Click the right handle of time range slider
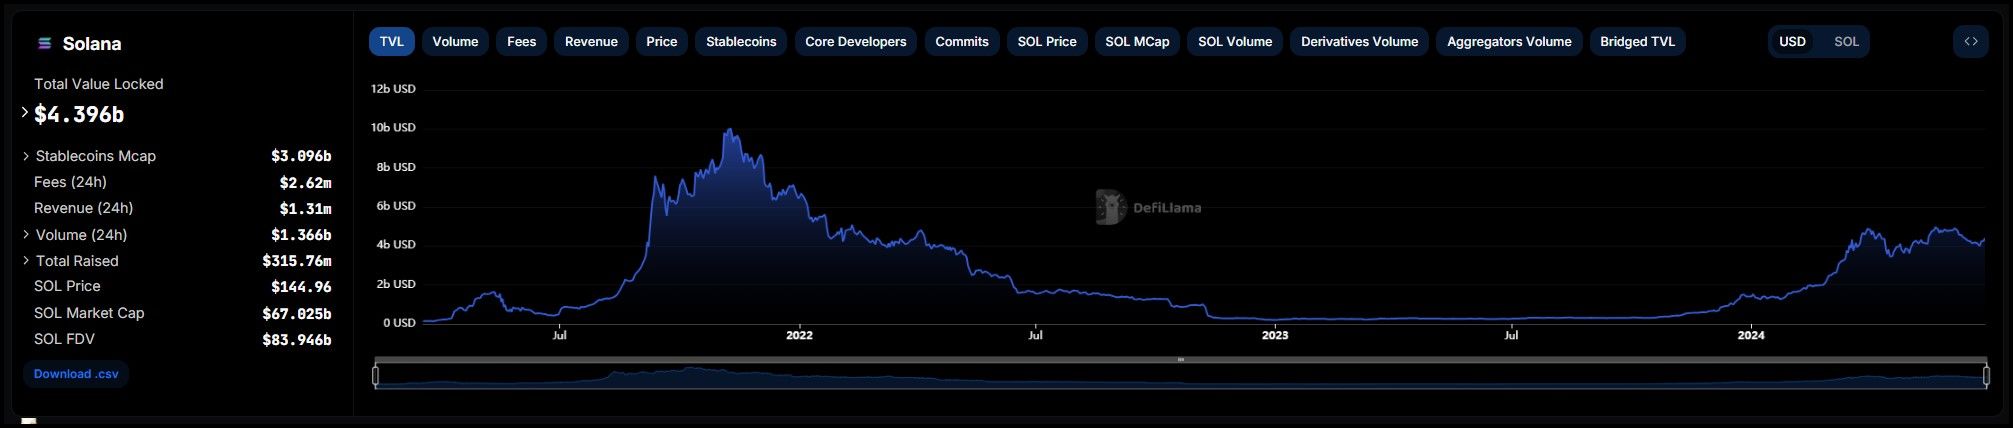Image resolution: width=2013 pixels, height=428 pixels. tap(1987, 376)
